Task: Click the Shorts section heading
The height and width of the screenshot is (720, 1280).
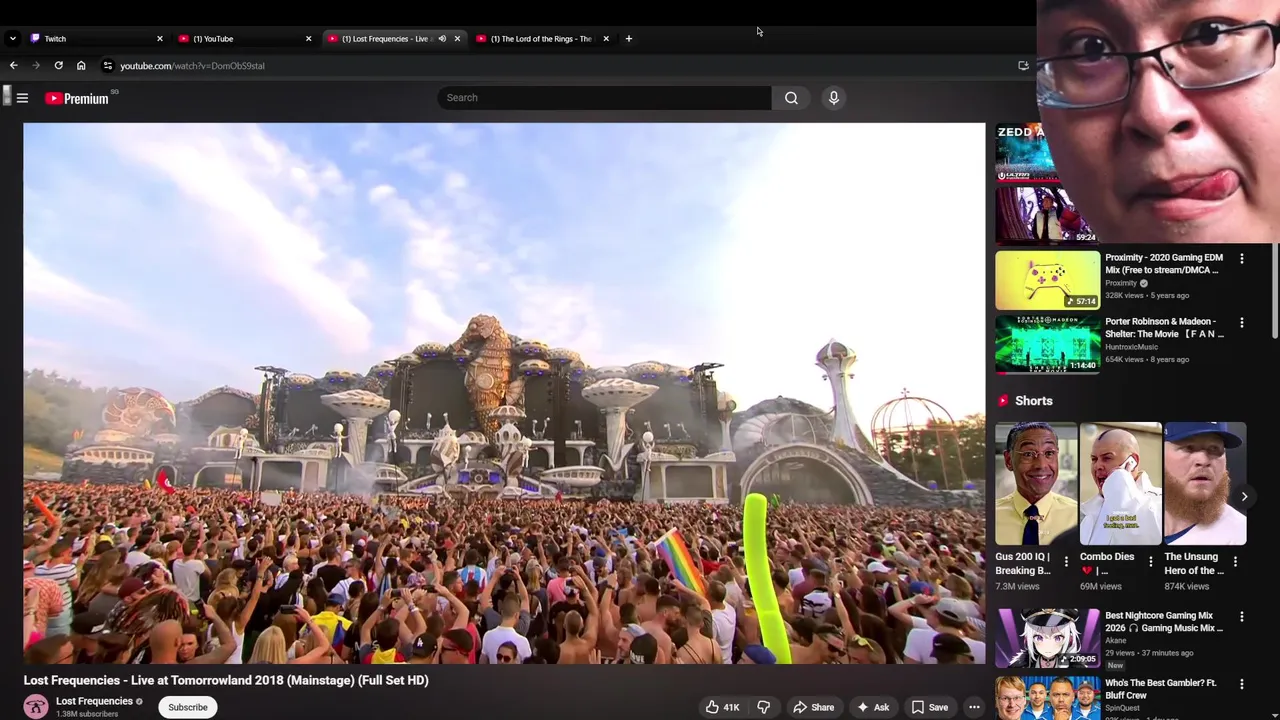Action: tap(1034, 401)
